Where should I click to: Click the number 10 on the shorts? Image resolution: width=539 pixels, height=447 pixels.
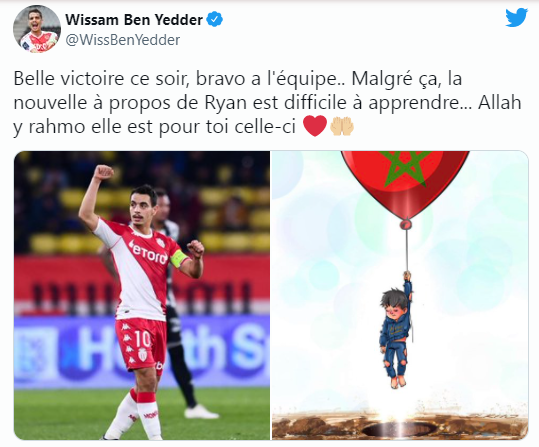142,339
